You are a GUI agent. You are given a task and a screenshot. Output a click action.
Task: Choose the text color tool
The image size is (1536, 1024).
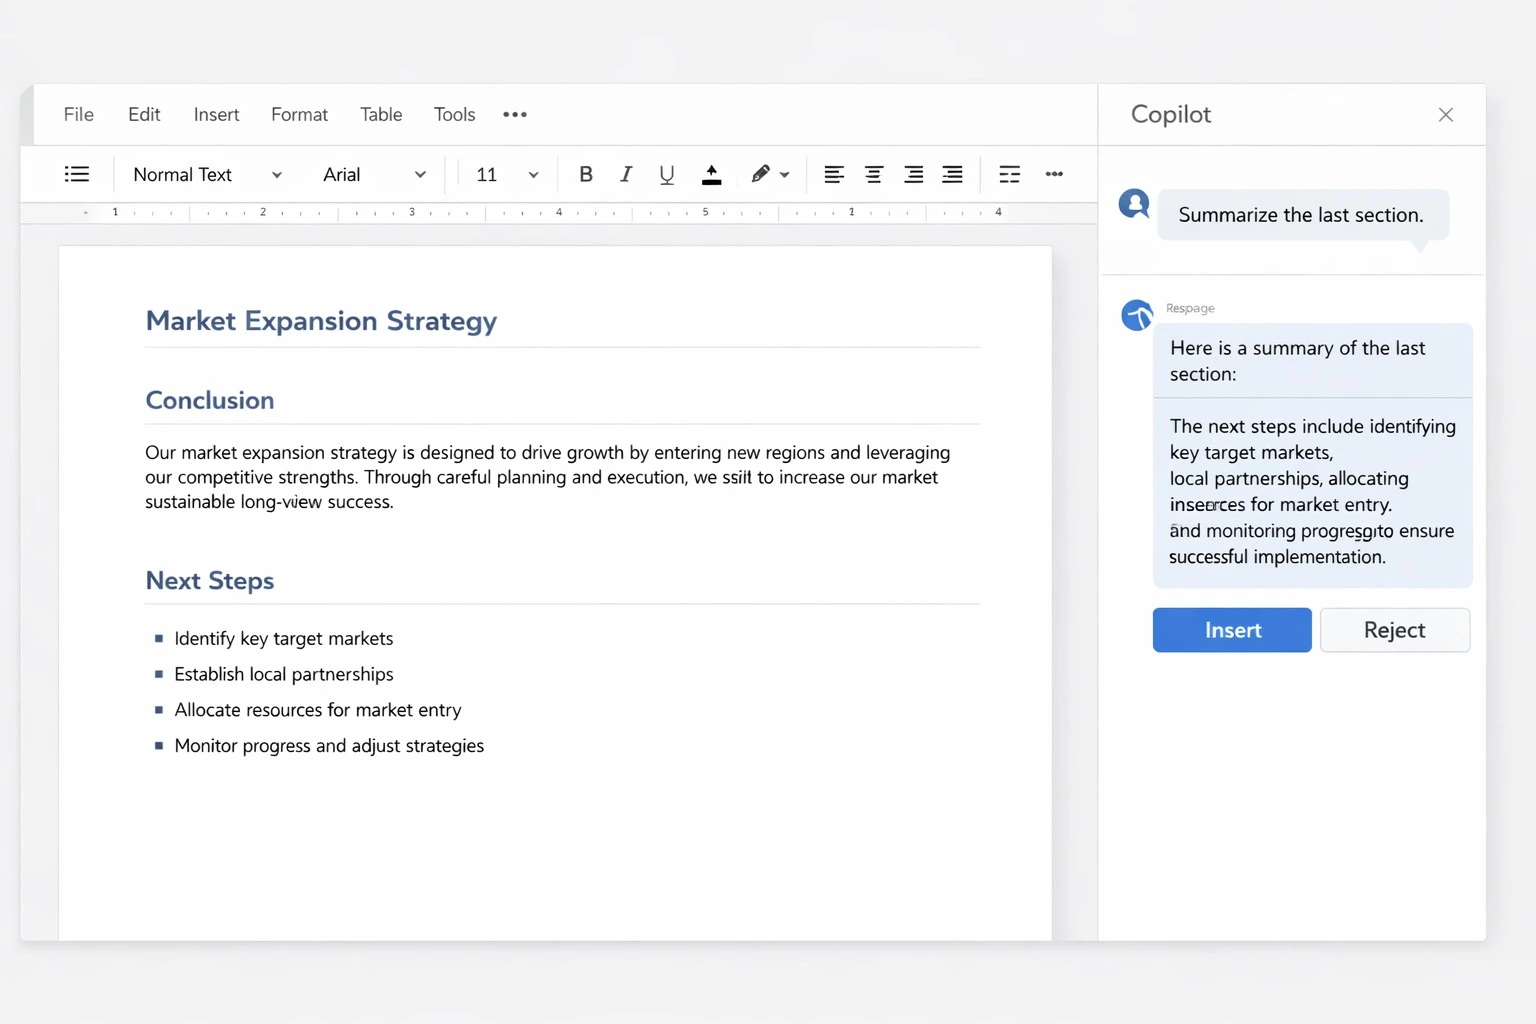pos(712,175)
